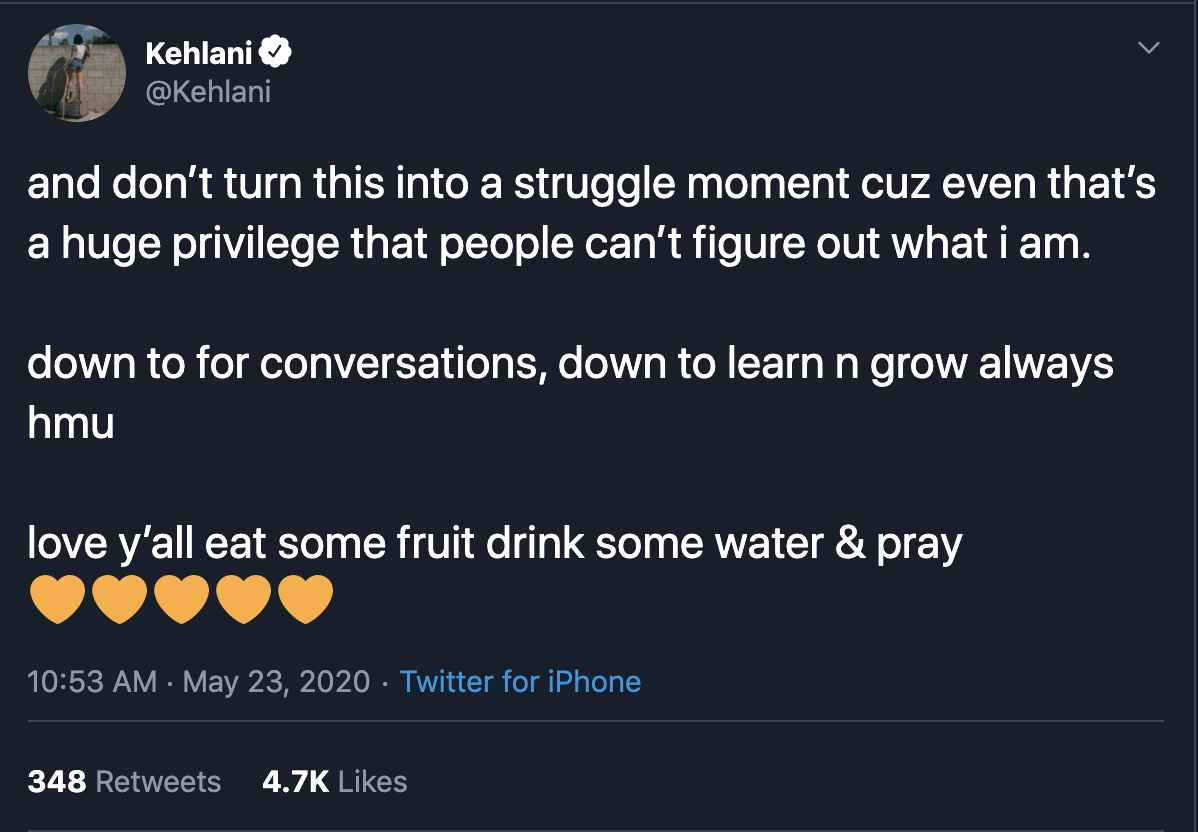Screen dimensions: 1198x832
Task: Click the fourth yellow heart emoji
Action: [x=244, y=600]
